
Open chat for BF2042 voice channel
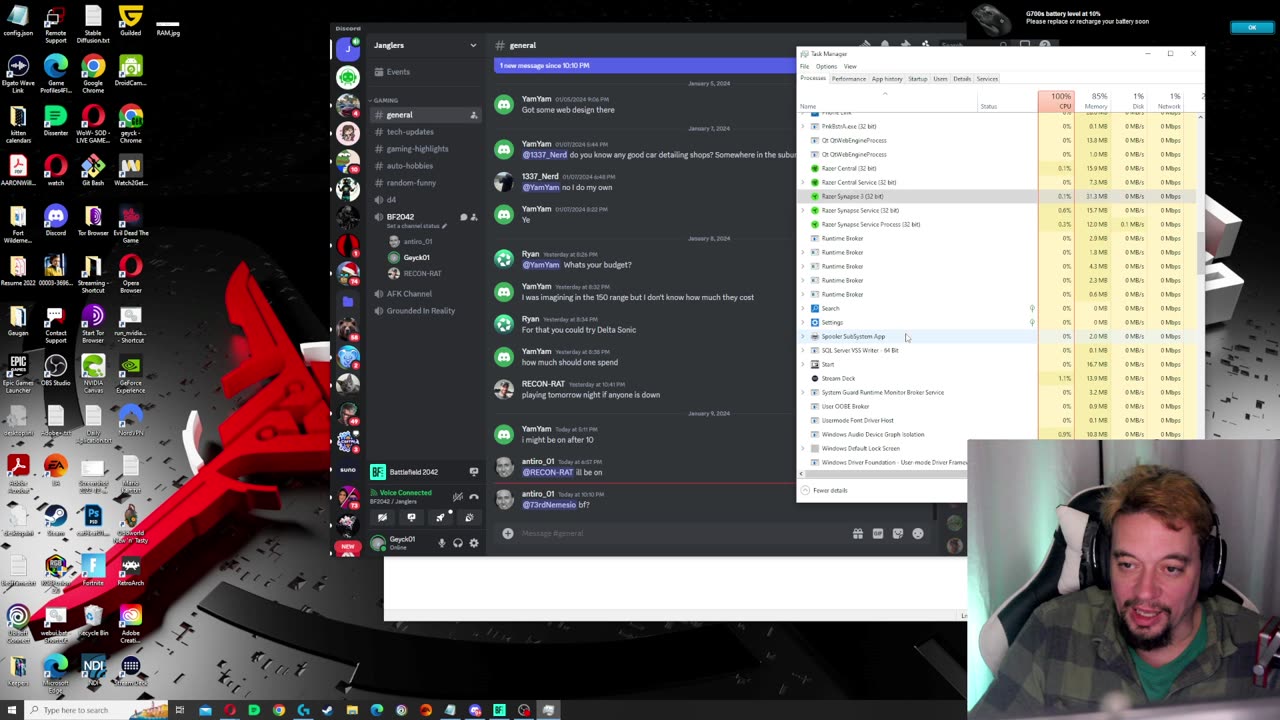point(464,217)
